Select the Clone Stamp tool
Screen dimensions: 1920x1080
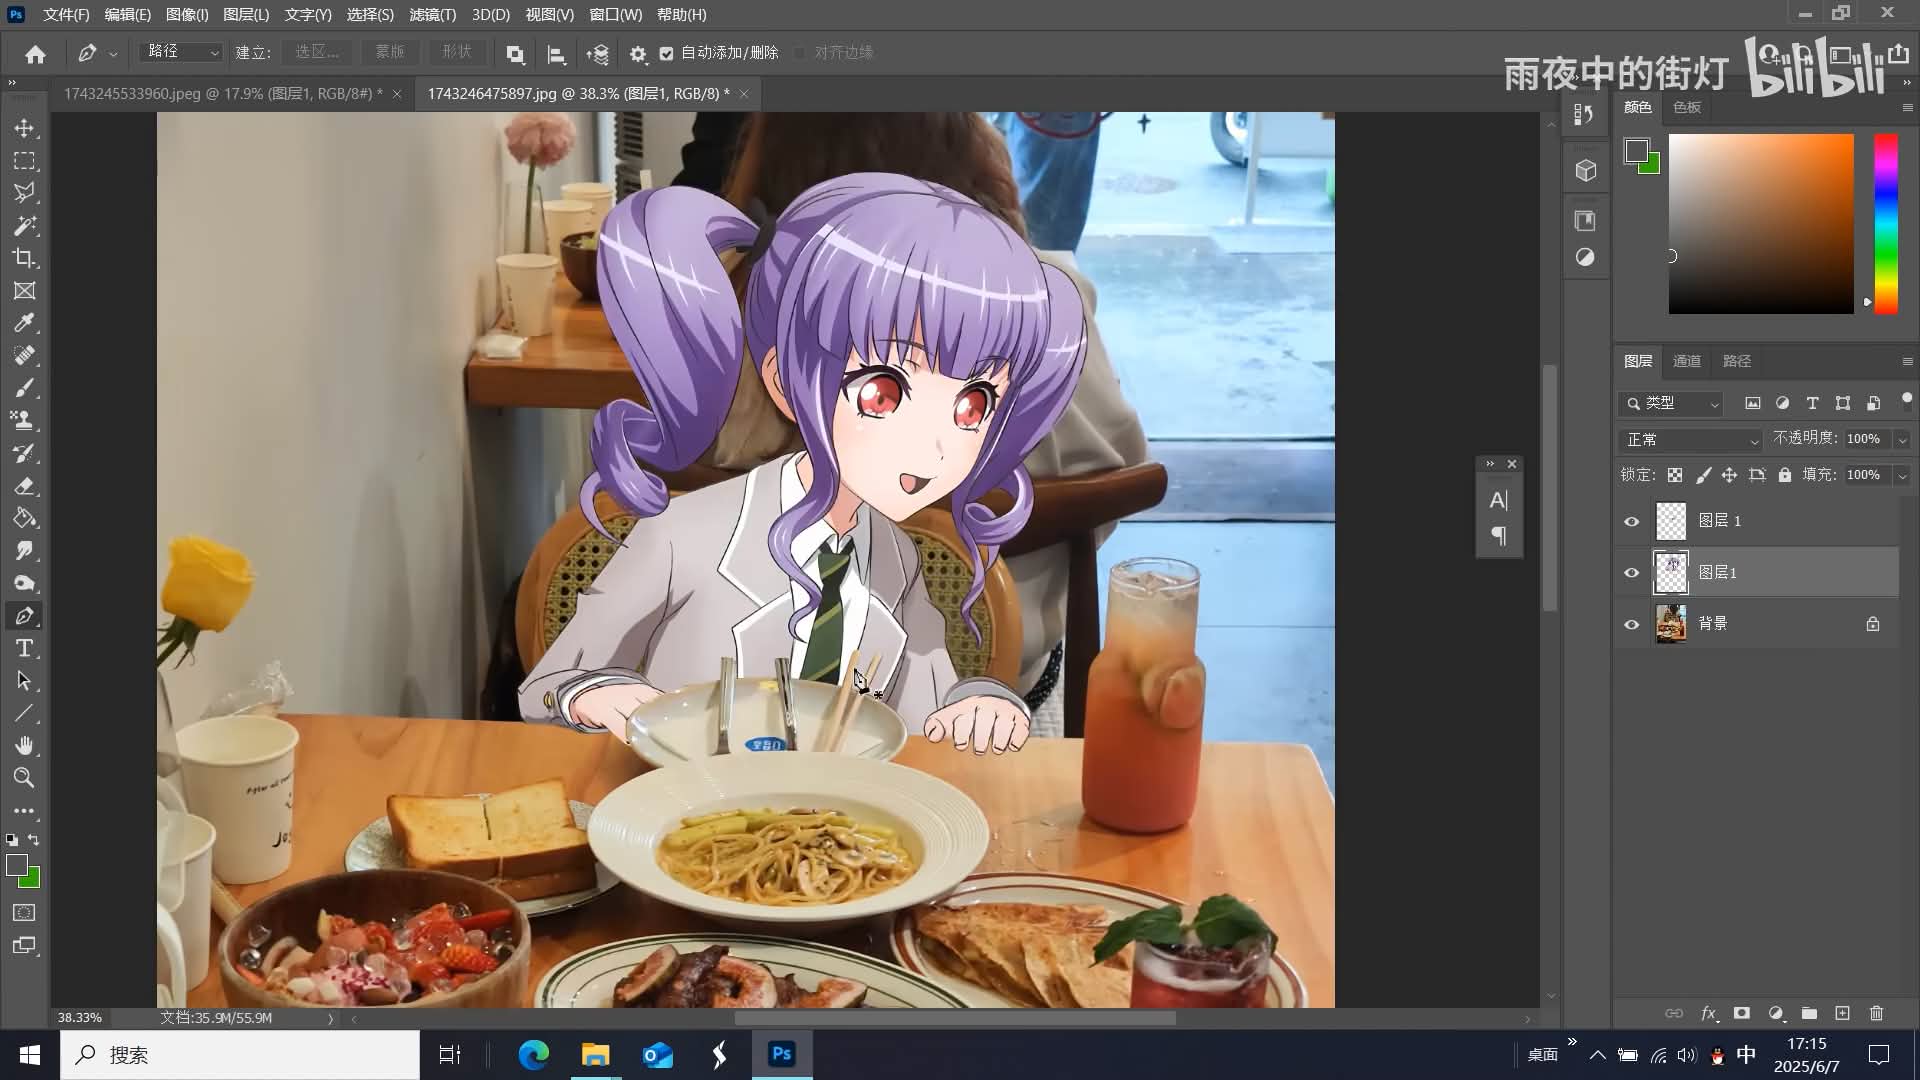tap(24, 421)
